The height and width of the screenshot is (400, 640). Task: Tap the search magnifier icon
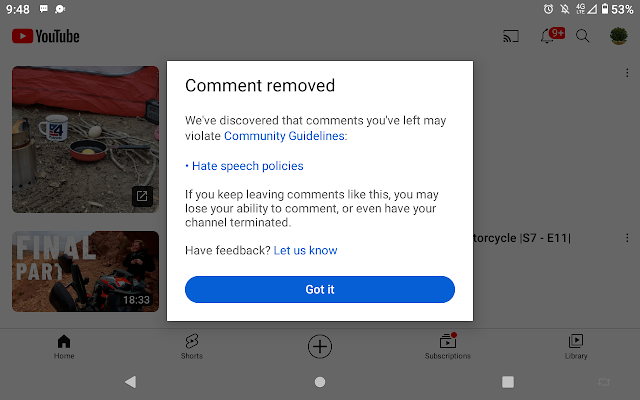[582, 36]
